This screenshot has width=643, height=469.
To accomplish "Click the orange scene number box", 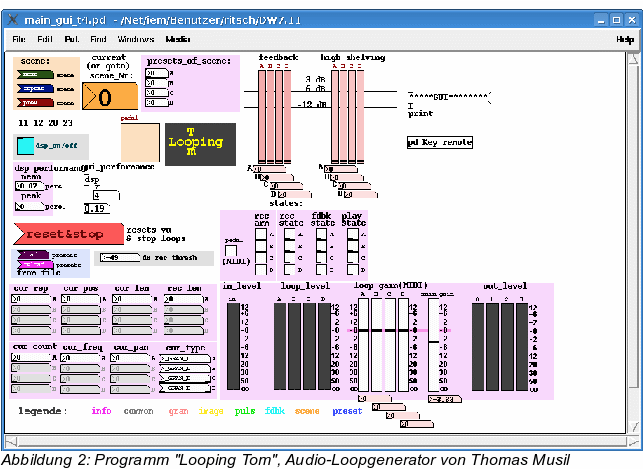I will click(x=110, y=98).
